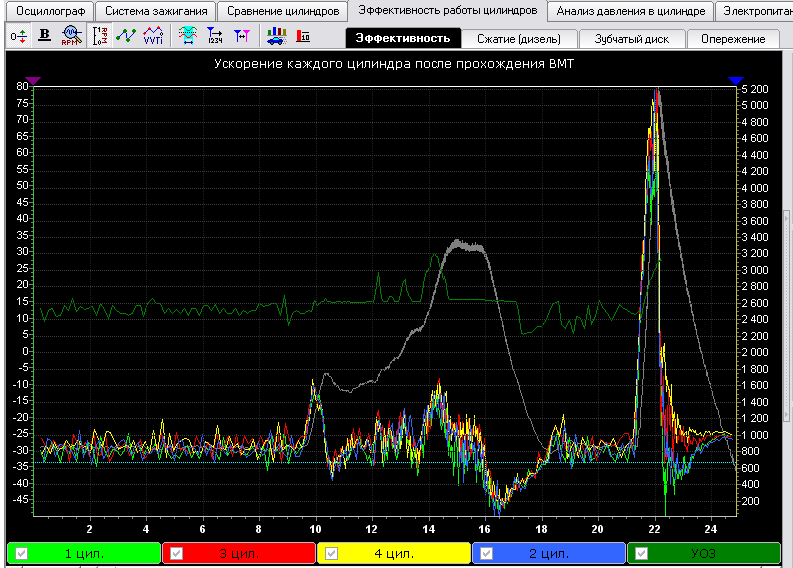Click the cyan waveform range icon
This screenshot has width=793, height=568.
(x=188, y=36)
